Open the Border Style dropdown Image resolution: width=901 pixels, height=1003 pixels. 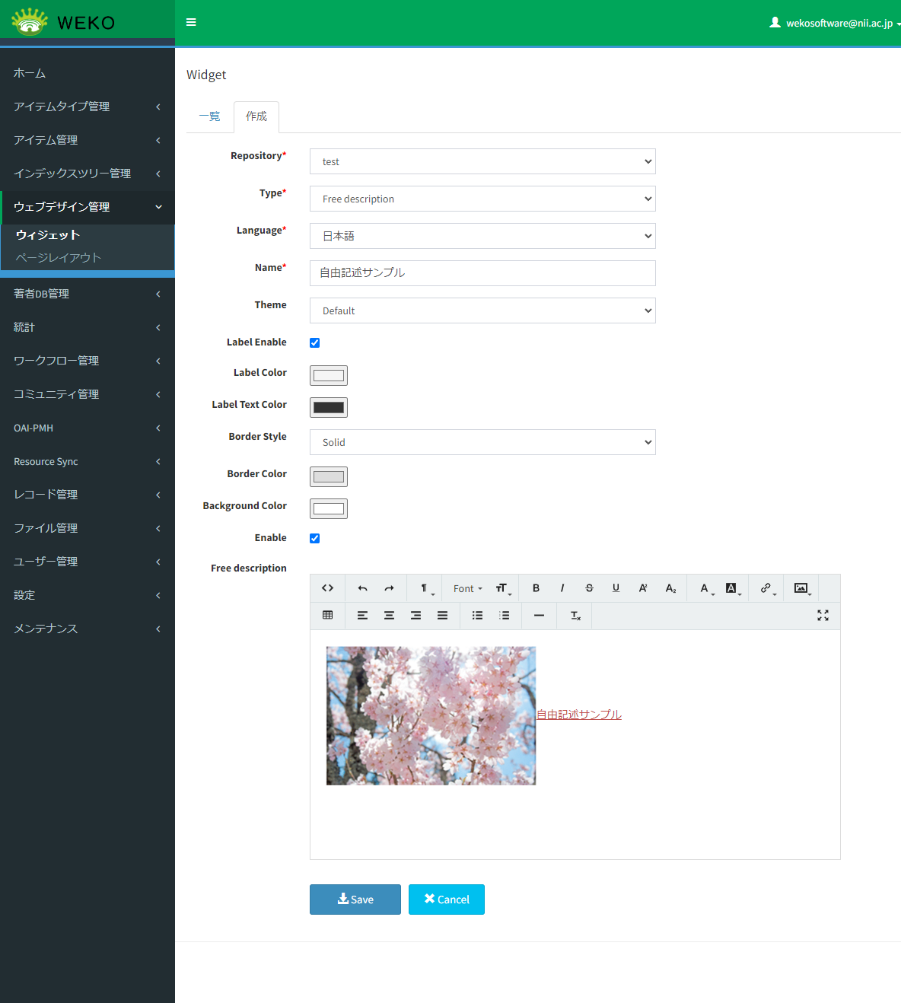[x=482, y=442]
